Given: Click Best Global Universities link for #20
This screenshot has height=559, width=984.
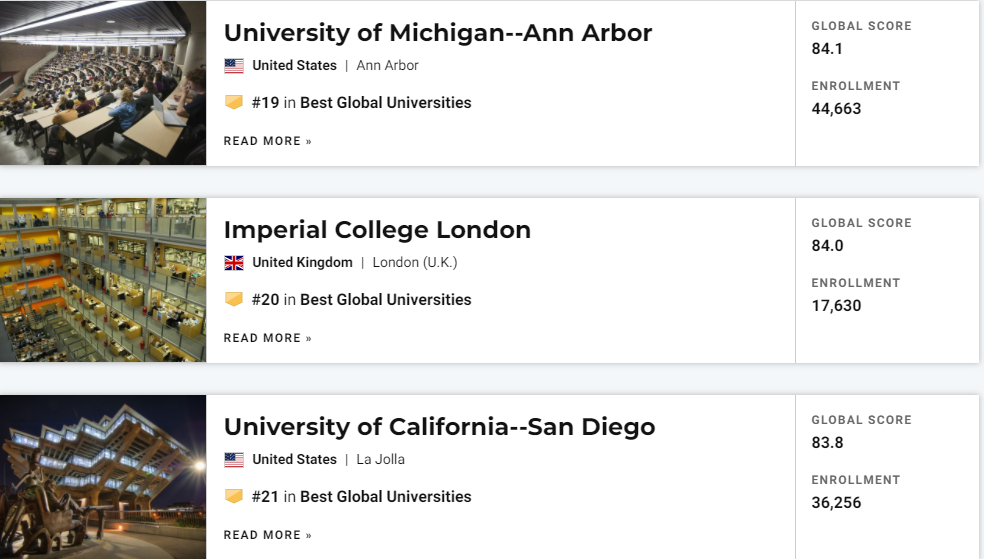Looking at the screenshot, I should (385, 299).
